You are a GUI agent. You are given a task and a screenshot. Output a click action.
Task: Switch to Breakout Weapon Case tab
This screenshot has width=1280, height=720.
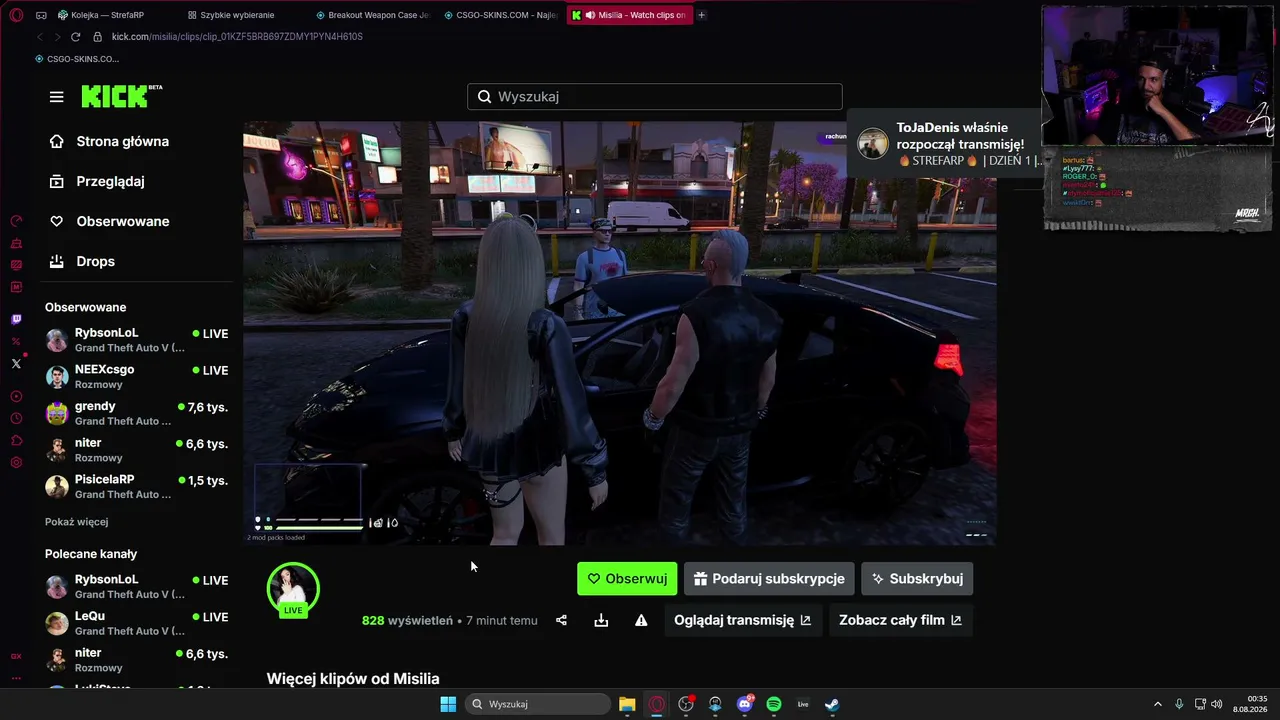[372, 15]
